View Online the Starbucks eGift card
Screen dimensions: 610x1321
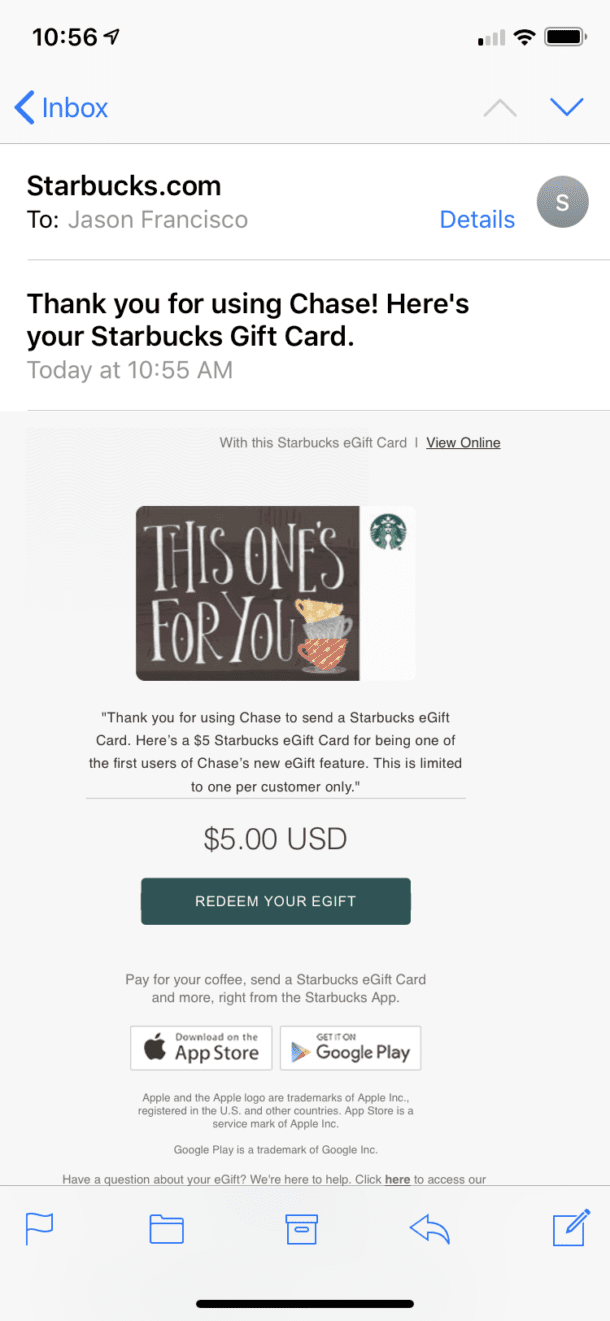[463, 442]
